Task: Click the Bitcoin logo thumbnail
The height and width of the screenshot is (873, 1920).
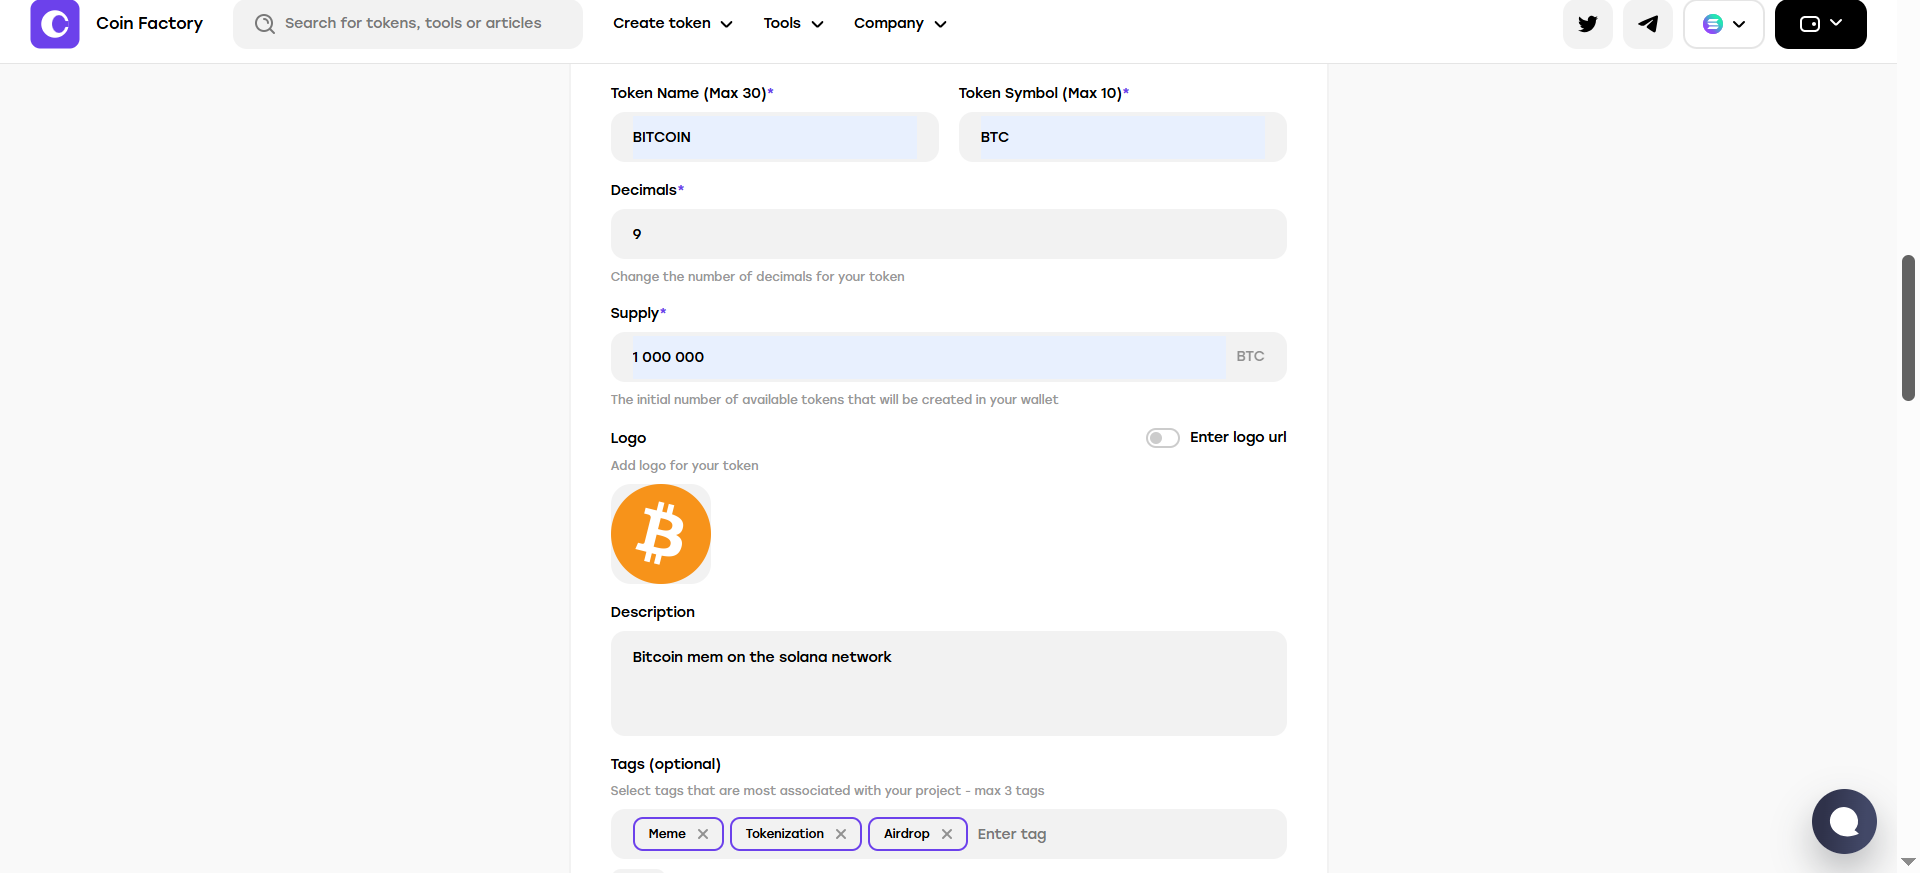Action: 661,534
